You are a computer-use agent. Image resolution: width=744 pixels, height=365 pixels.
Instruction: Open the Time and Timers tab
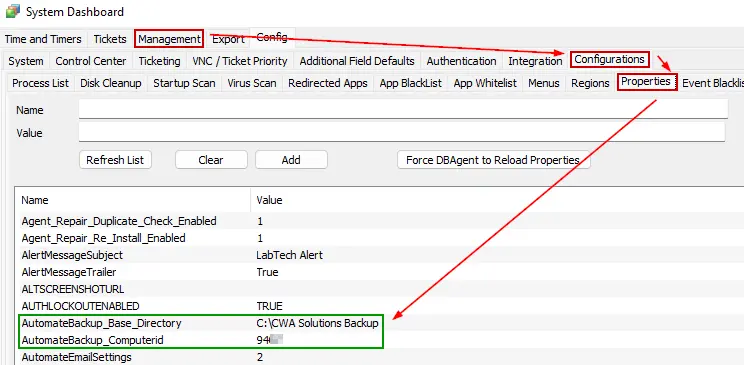click(43, 39)
